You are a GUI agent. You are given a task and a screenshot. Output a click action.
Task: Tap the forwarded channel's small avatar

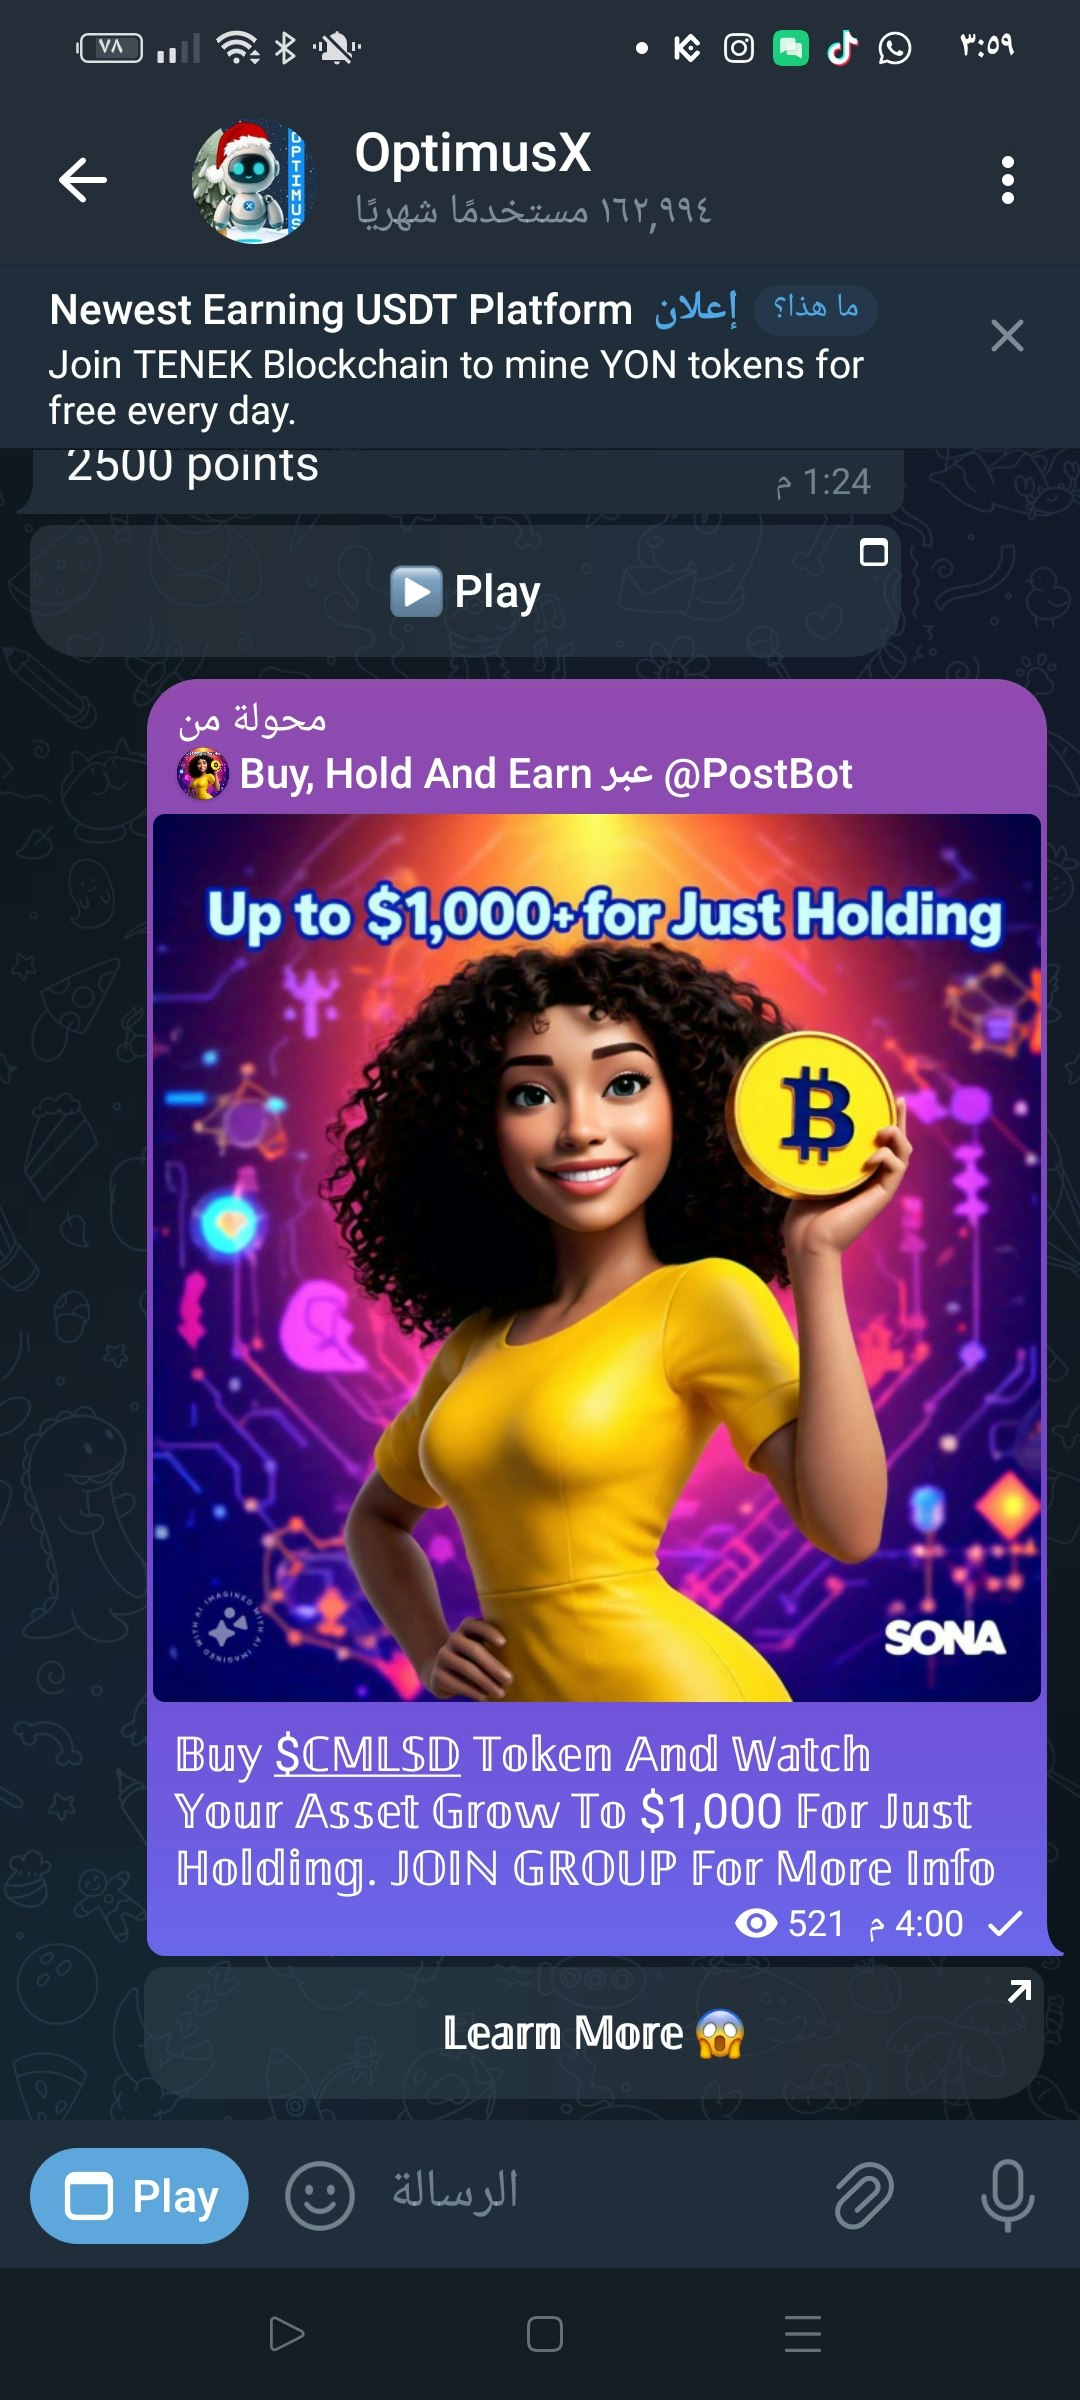coord(203,775)
